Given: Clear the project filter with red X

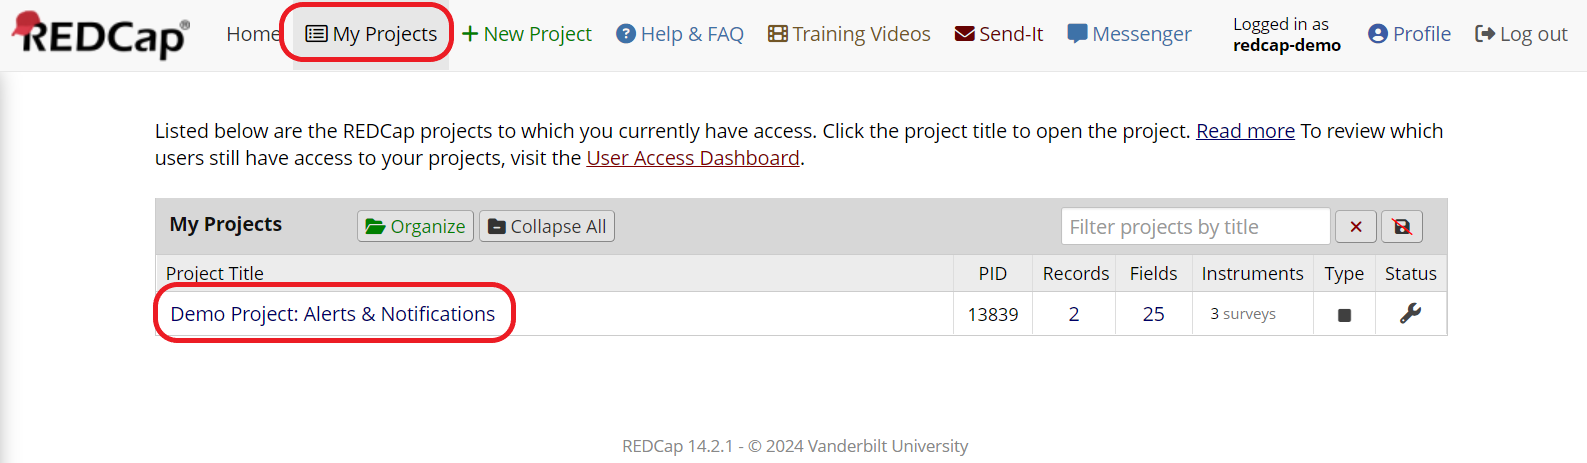Looking at the screenshot, I should tap(1356, 227).
